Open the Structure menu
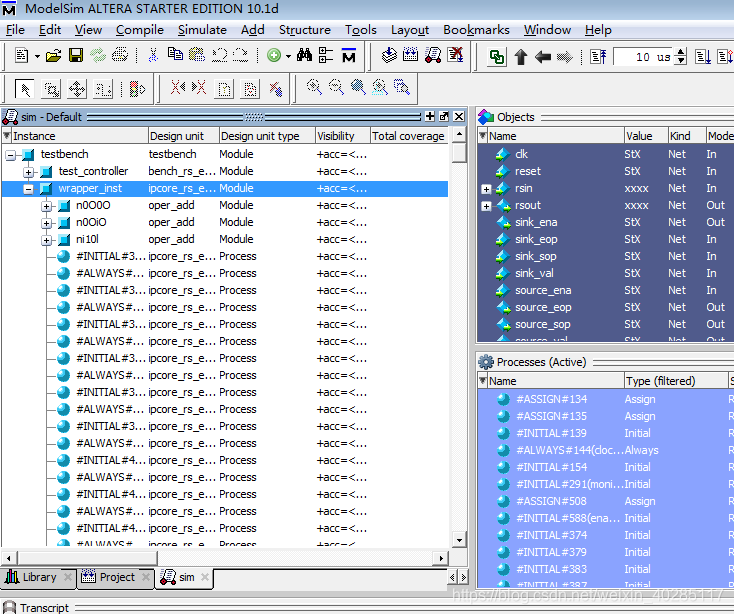 click(x=305, y=30)
